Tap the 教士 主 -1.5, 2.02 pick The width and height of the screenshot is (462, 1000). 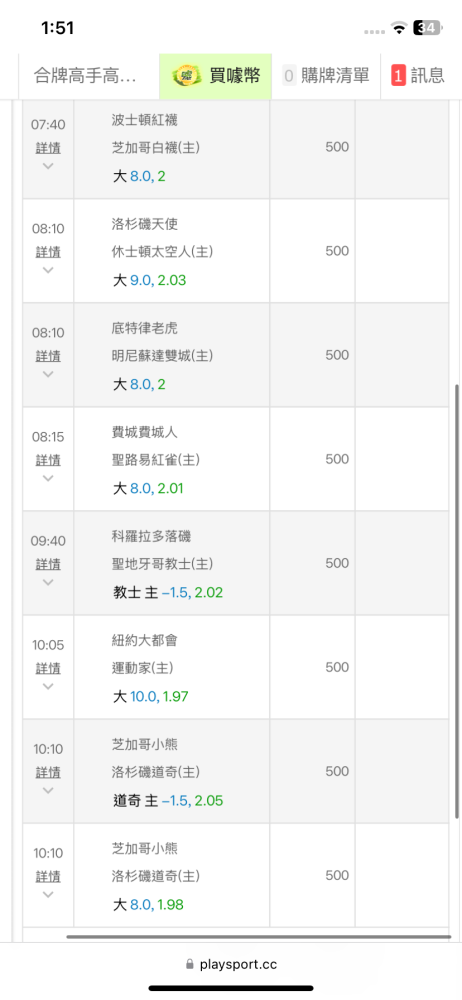(x=168, y=592)
